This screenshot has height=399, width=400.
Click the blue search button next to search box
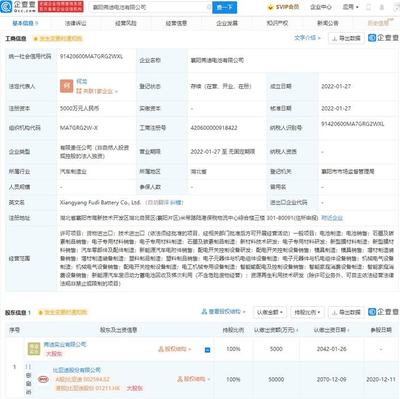[224, 7]
